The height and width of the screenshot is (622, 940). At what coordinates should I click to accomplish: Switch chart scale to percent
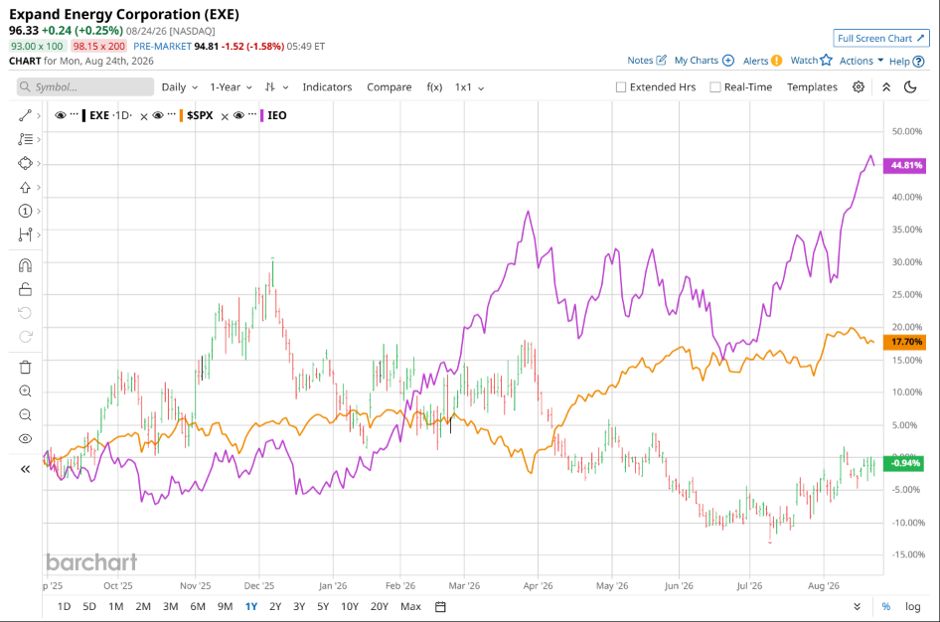886,606
